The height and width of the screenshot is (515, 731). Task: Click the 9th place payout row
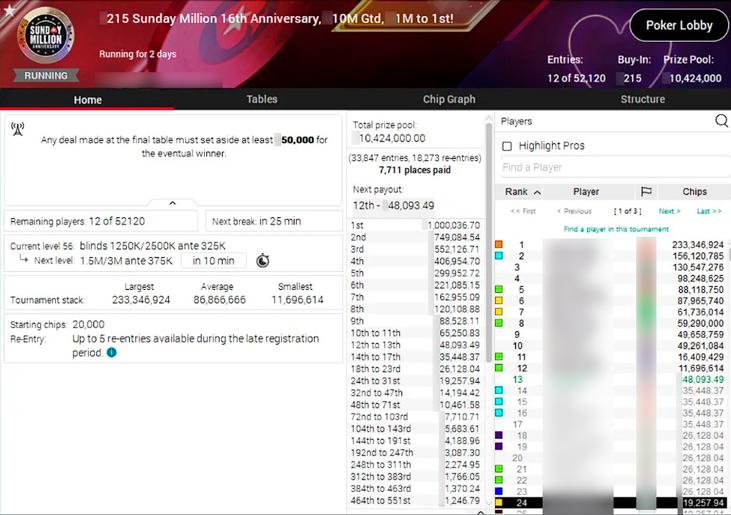pos(415,321)
